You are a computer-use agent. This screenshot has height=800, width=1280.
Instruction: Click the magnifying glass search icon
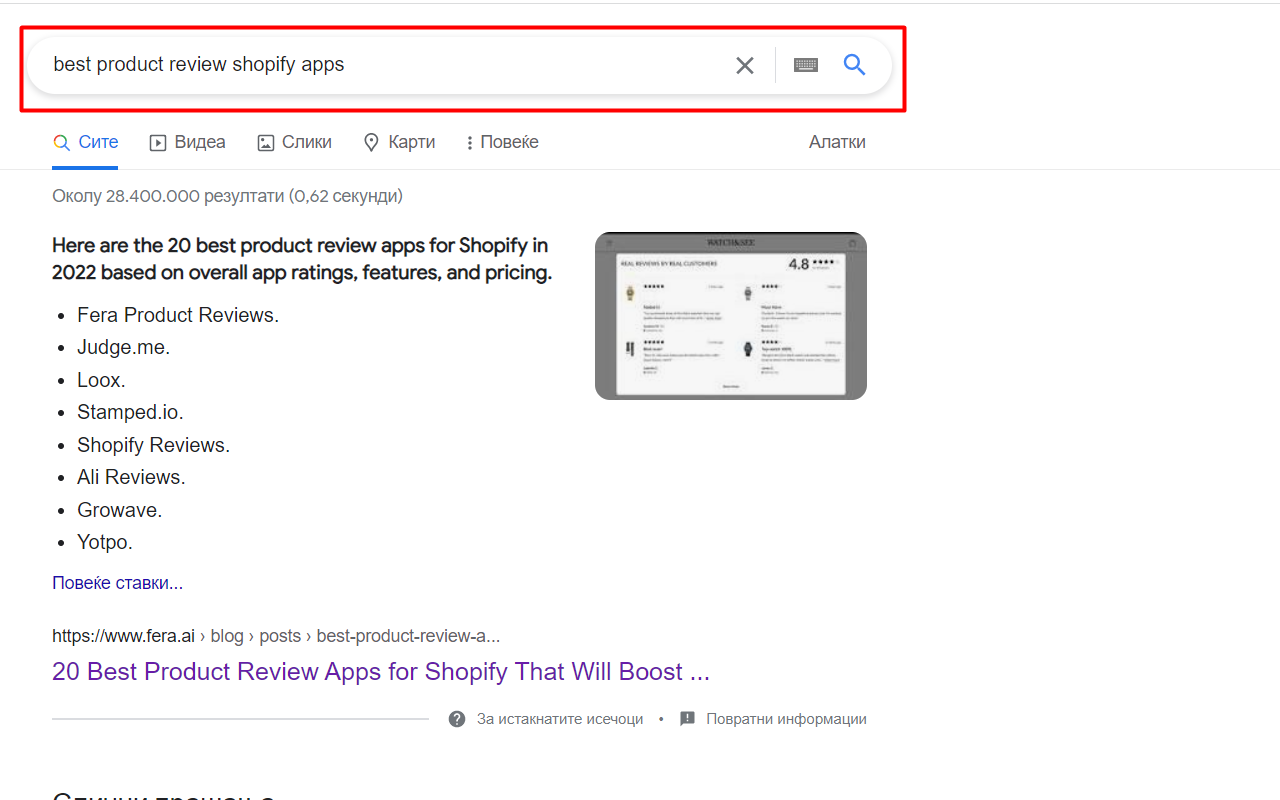coord(854,64)
